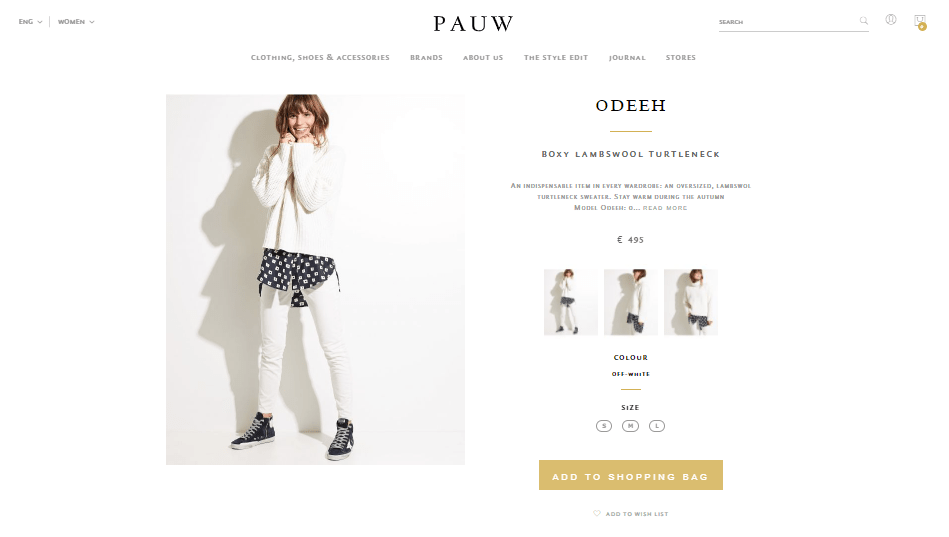Choose the Off-White colour option
Screen dimensions: 949x537
[631, 374]
